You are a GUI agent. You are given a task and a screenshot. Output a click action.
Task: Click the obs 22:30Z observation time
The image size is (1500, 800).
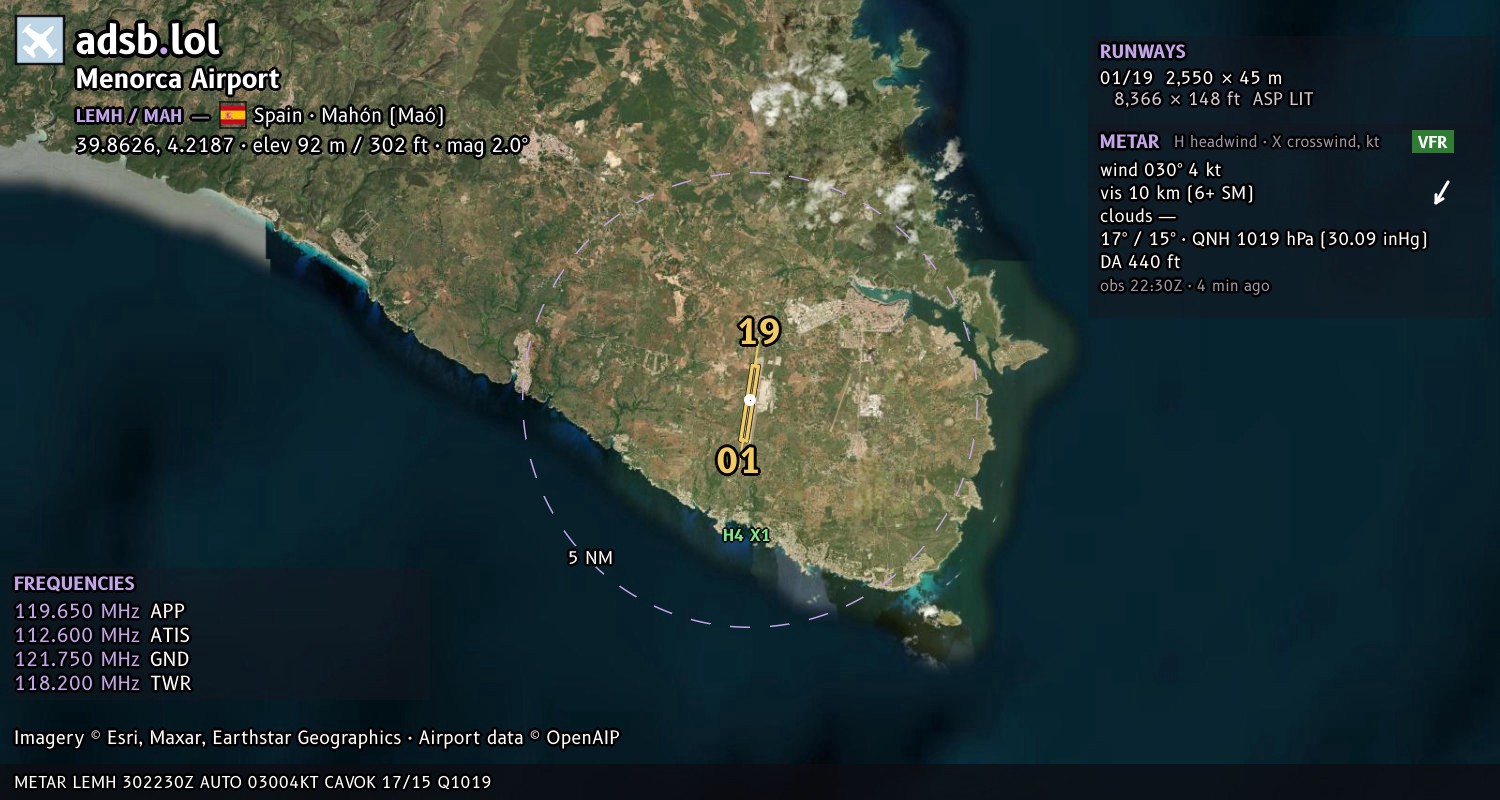click(x=1184, y=286)
